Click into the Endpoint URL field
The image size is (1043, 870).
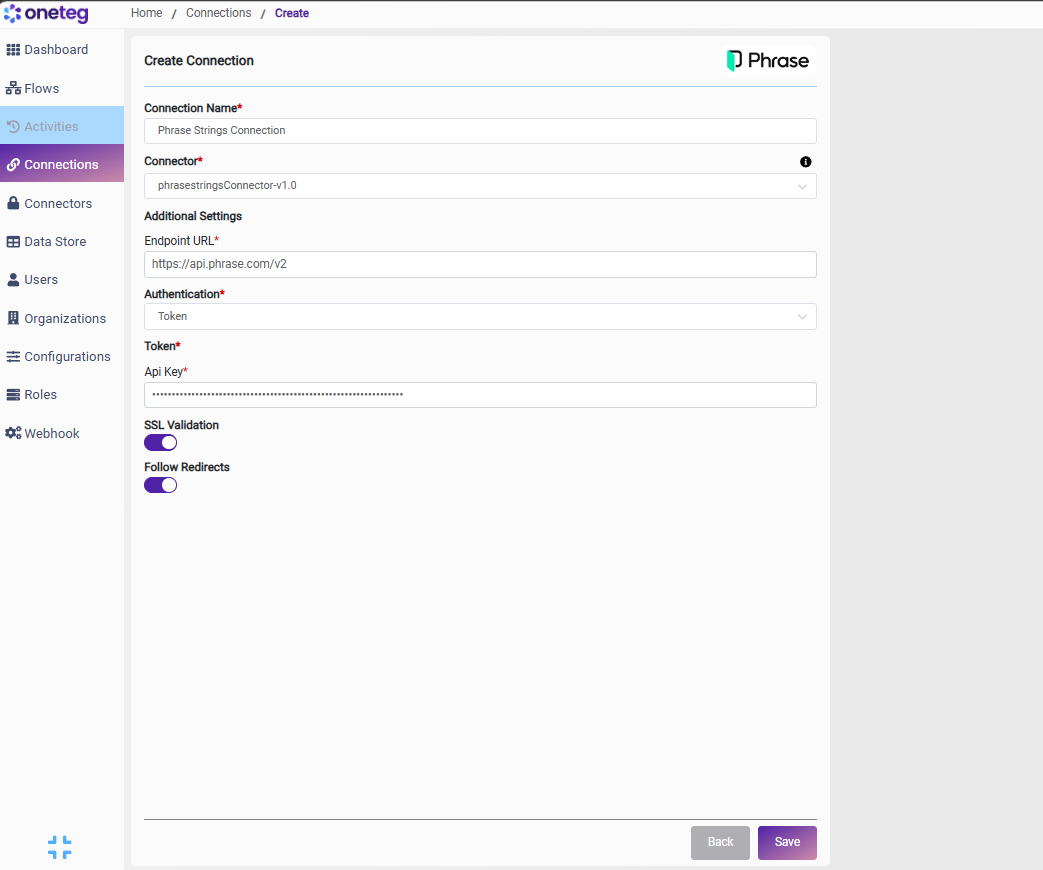pos(480,264)
